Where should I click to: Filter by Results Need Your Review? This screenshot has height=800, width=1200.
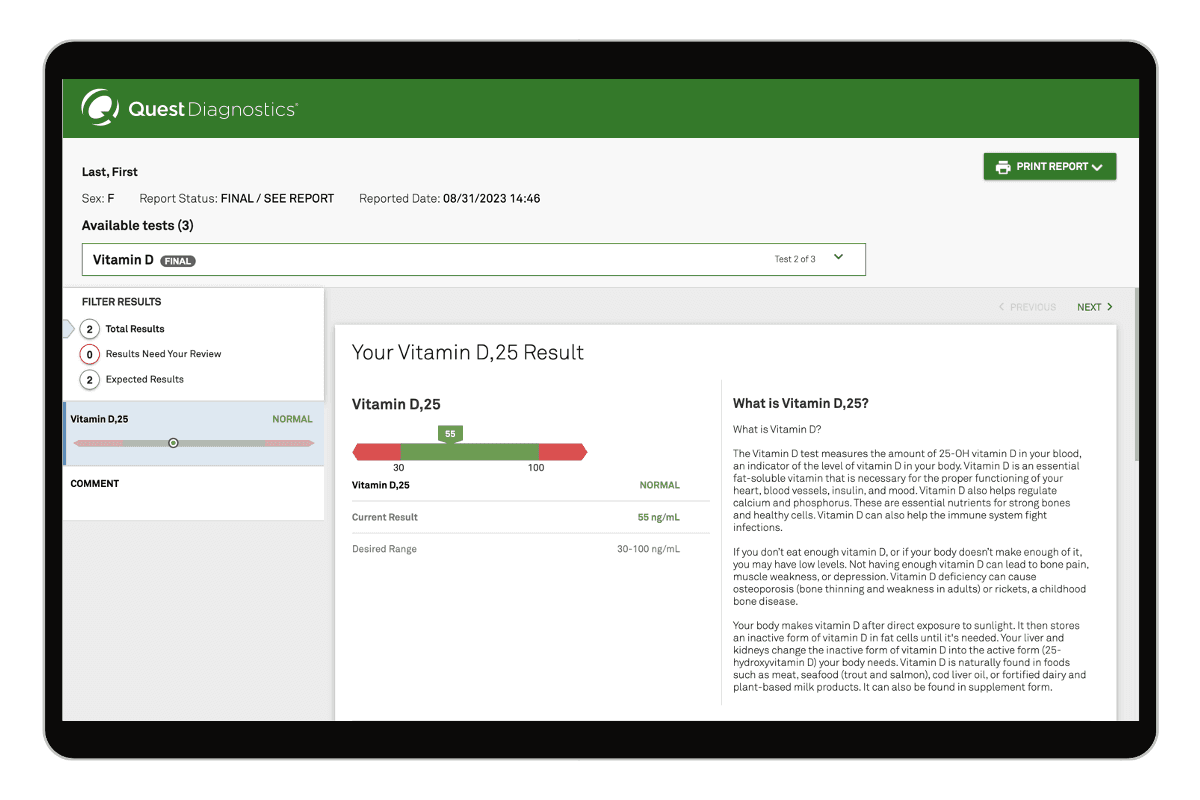[x=163, y=354]
